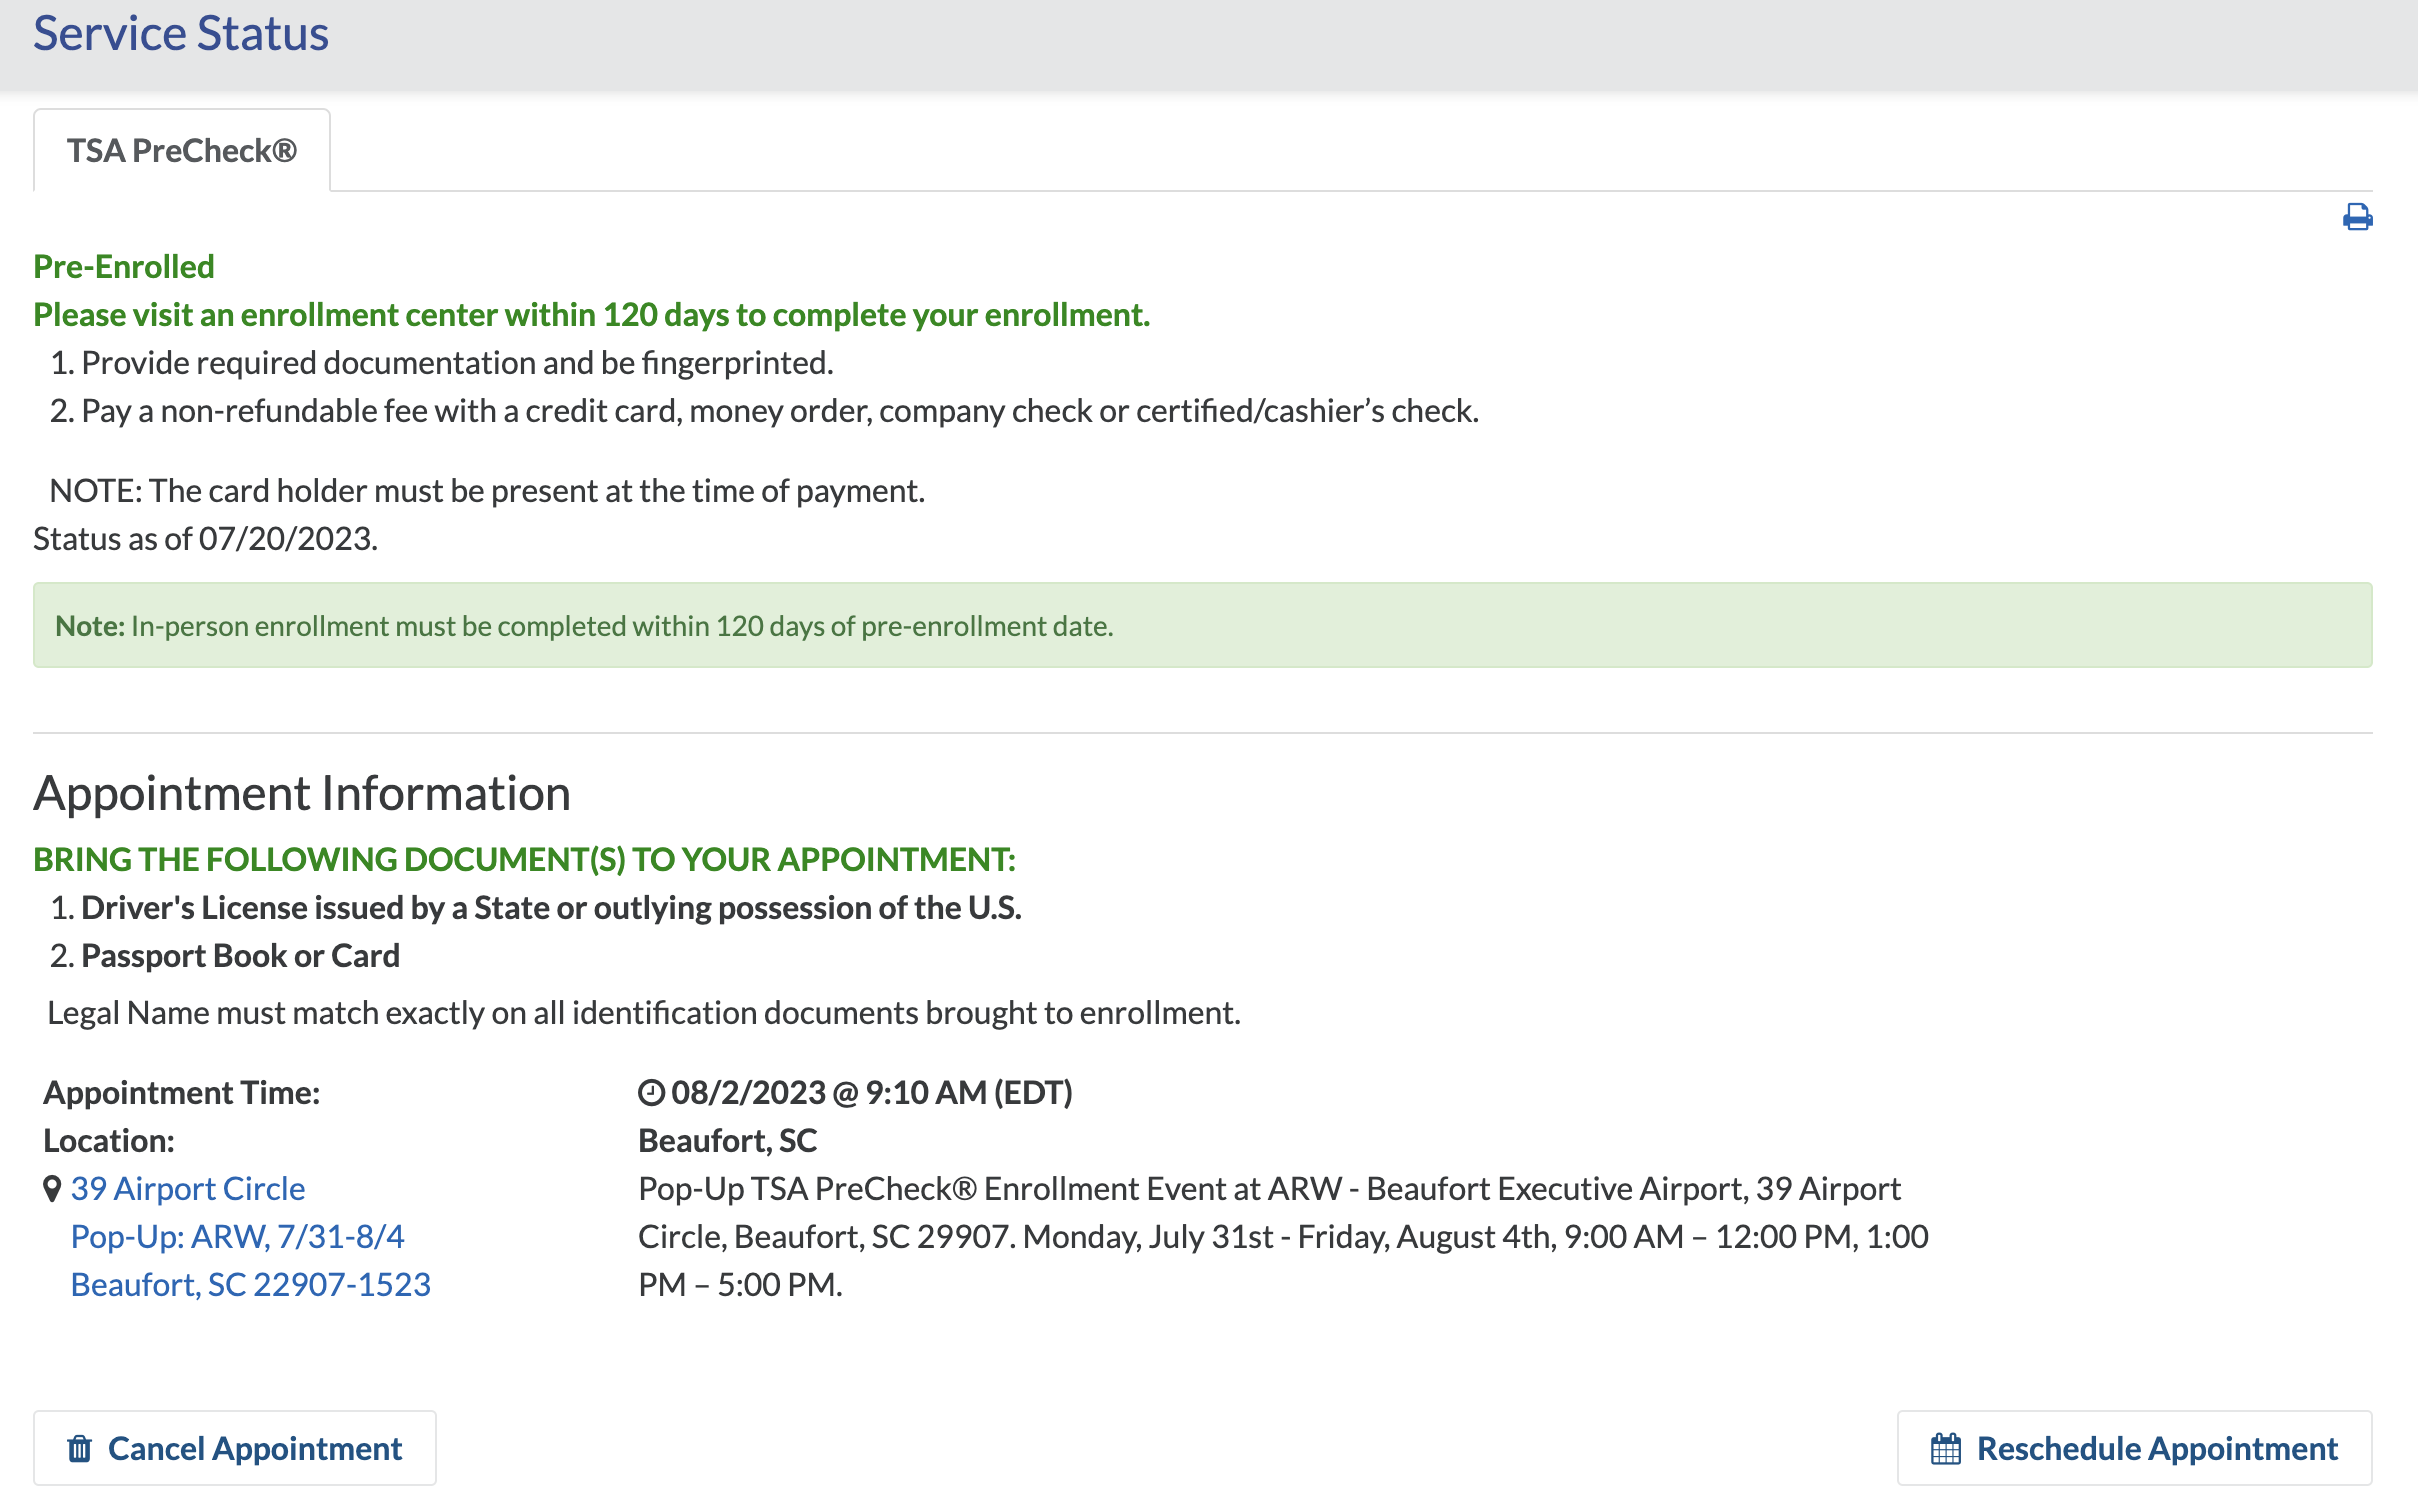This screenshot has width=2418, height=1494.
Task: Click the 'Location:' label
Action: [x=109, y=1140]
